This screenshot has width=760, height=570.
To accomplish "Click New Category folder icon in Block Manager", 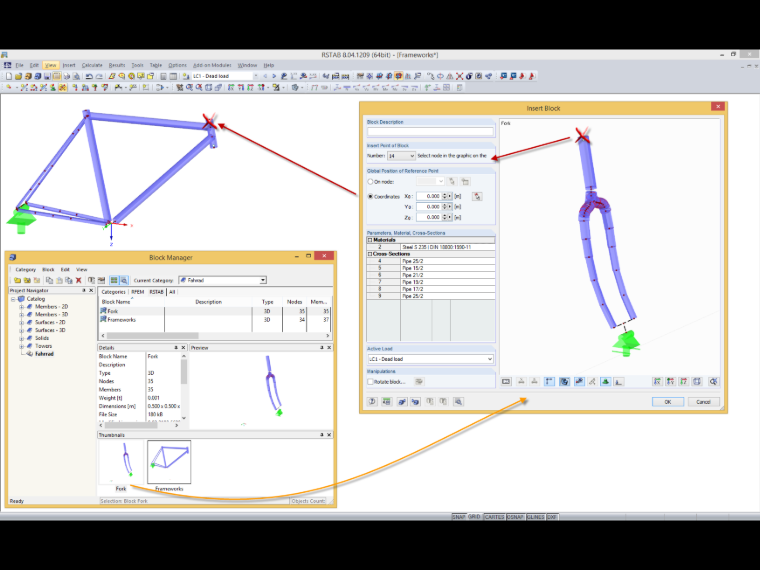I will [17, 280].
